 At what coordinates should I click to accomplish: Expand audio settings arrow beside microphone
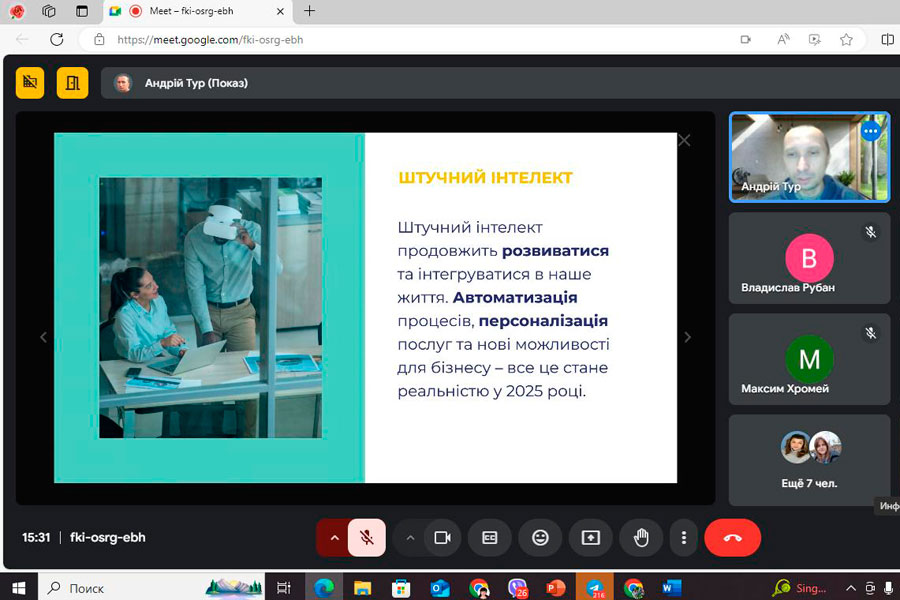[334, 538]
